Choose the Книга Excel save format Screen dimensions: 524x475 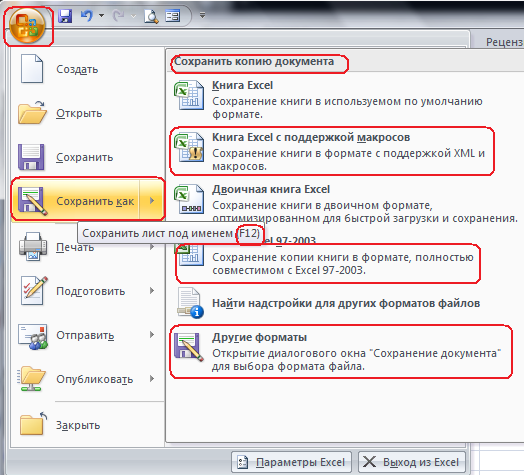[346, 99]
